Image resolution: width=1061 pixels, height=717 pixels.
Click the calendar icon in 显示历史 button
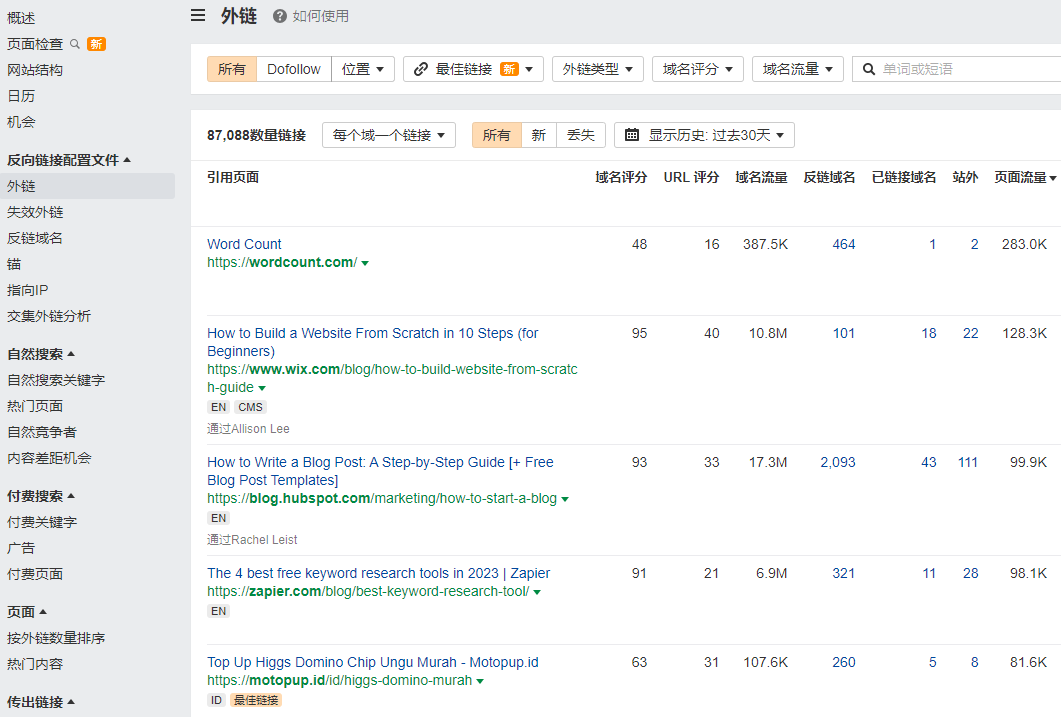pyautogui.click(x=633, y=135)
